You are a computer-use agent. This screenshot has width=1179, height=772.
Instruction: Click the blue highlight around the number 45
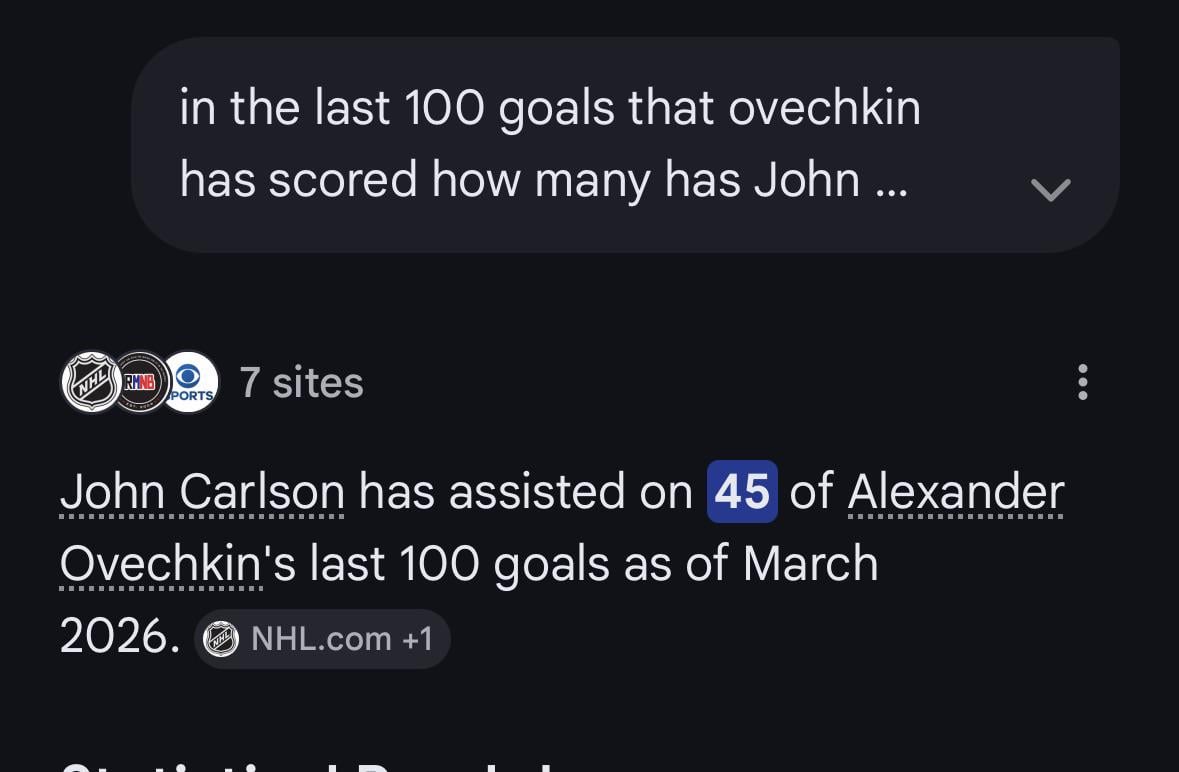coord(742,491)
